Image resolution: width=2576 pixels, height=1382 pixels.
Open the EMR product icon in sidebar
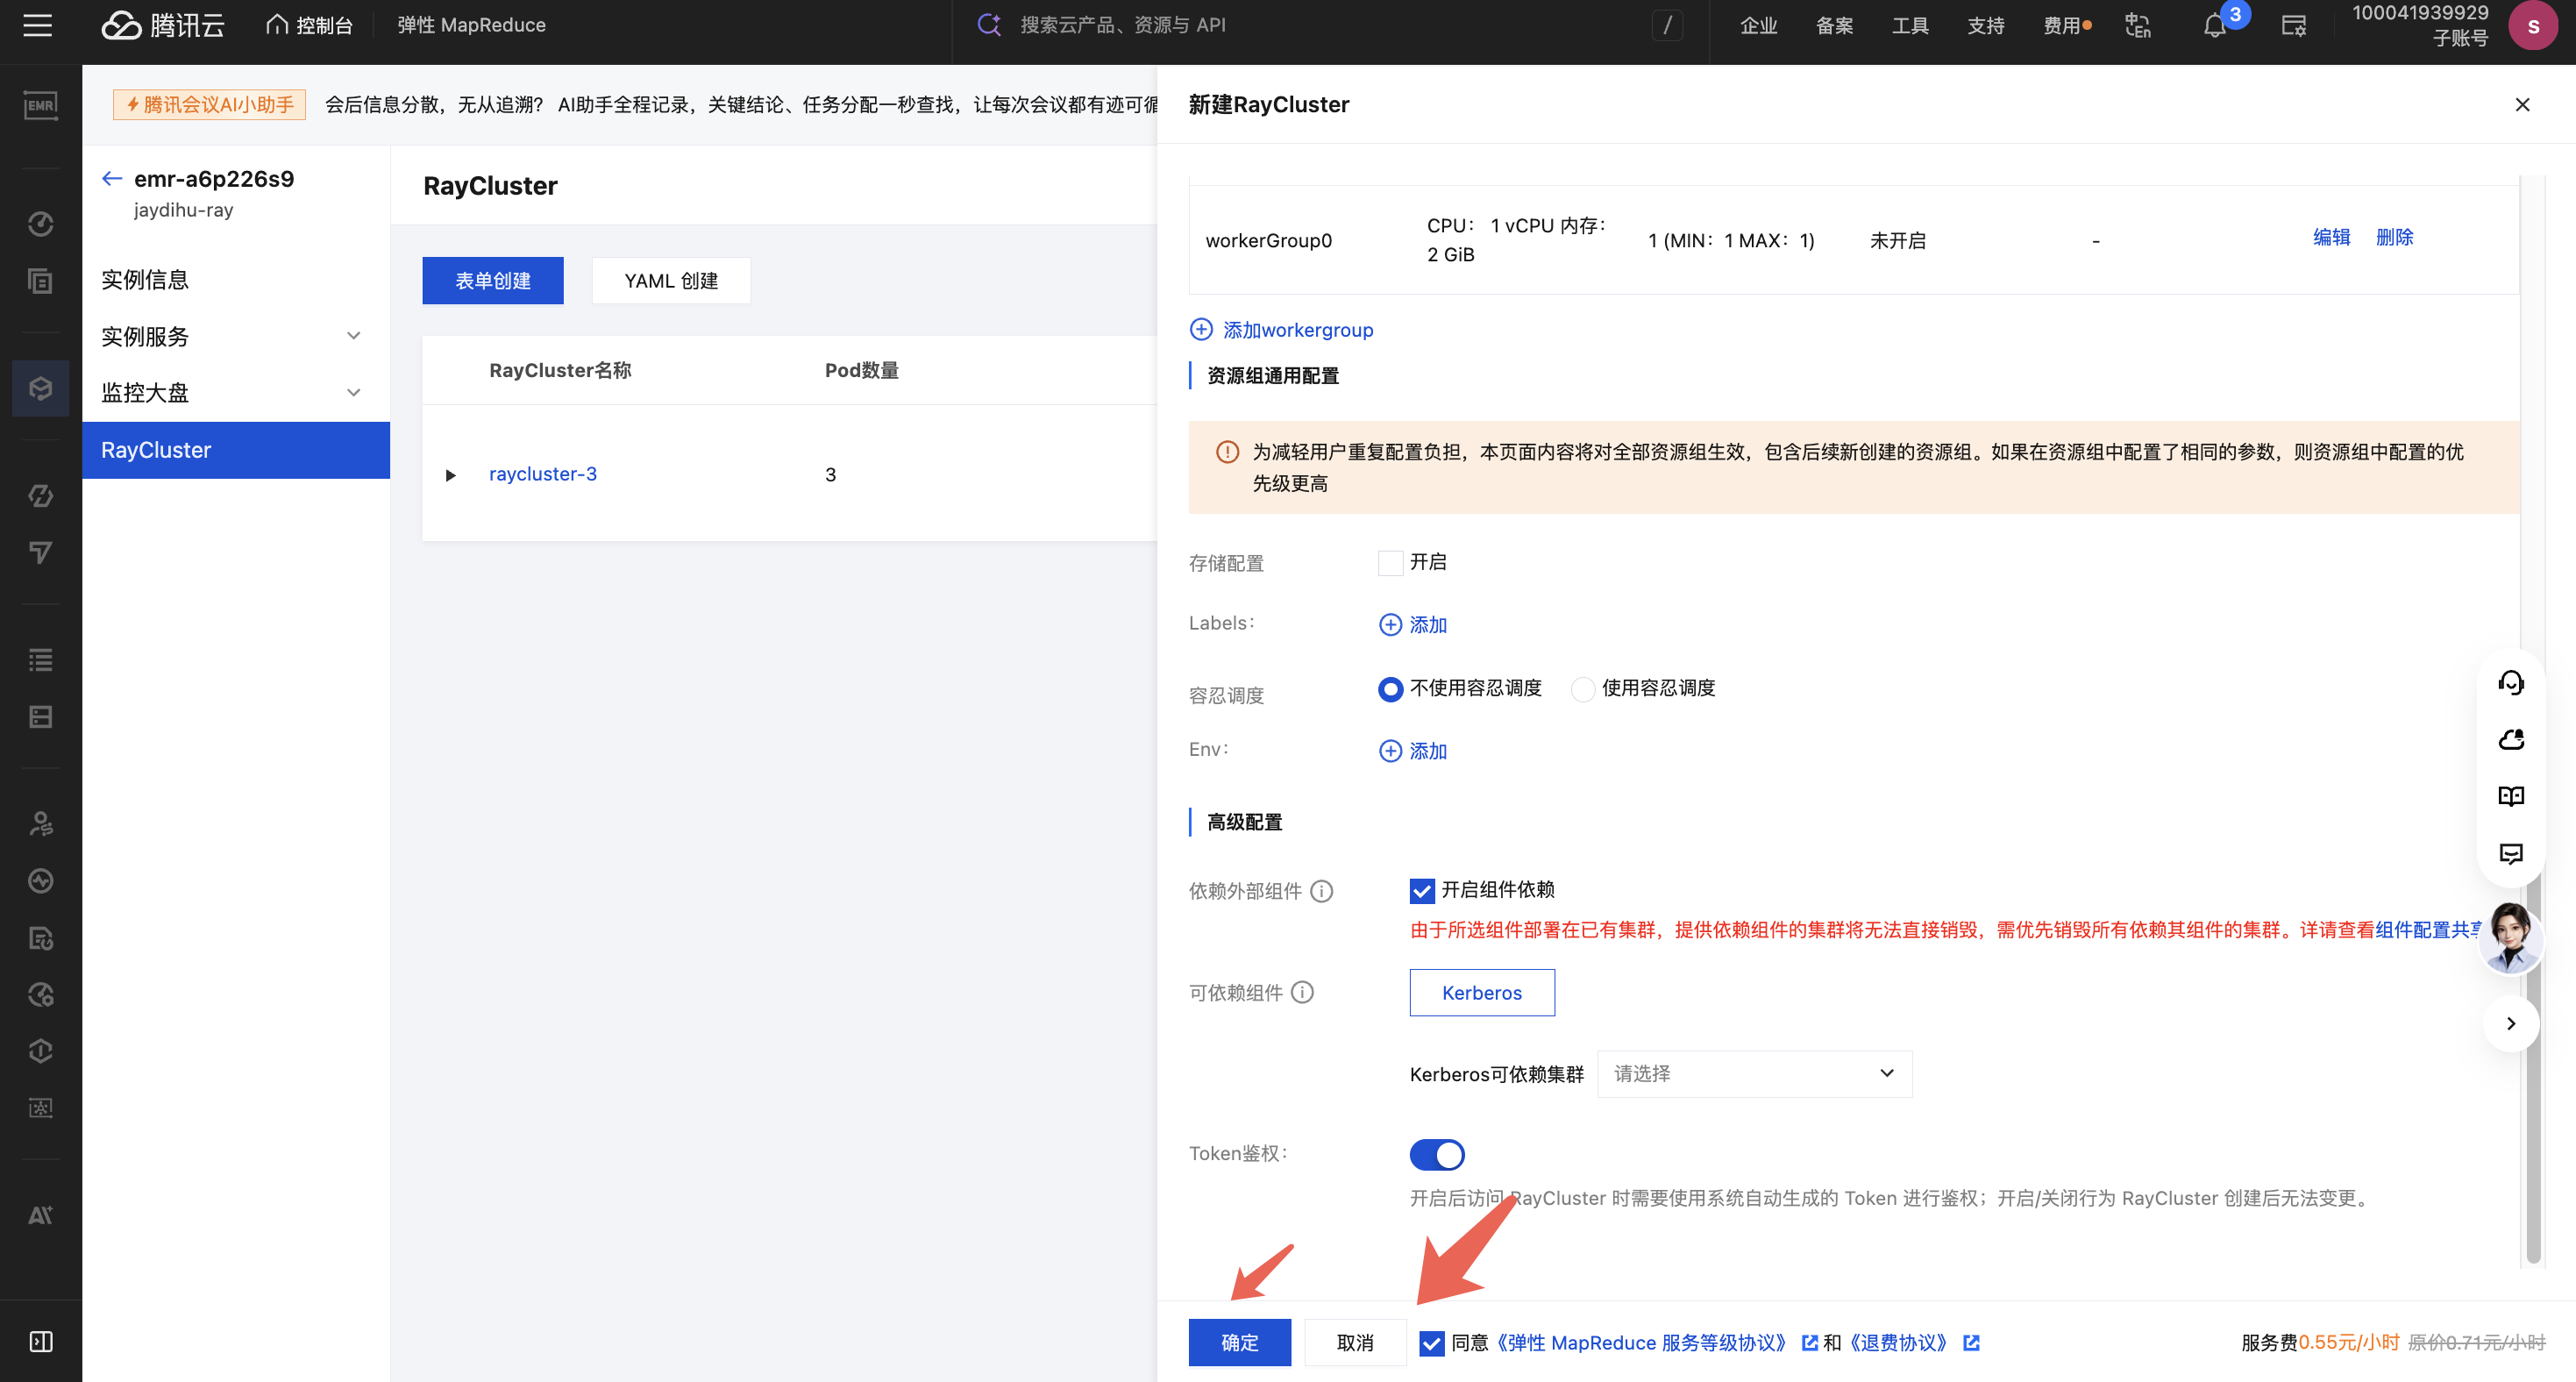[40, 105]
